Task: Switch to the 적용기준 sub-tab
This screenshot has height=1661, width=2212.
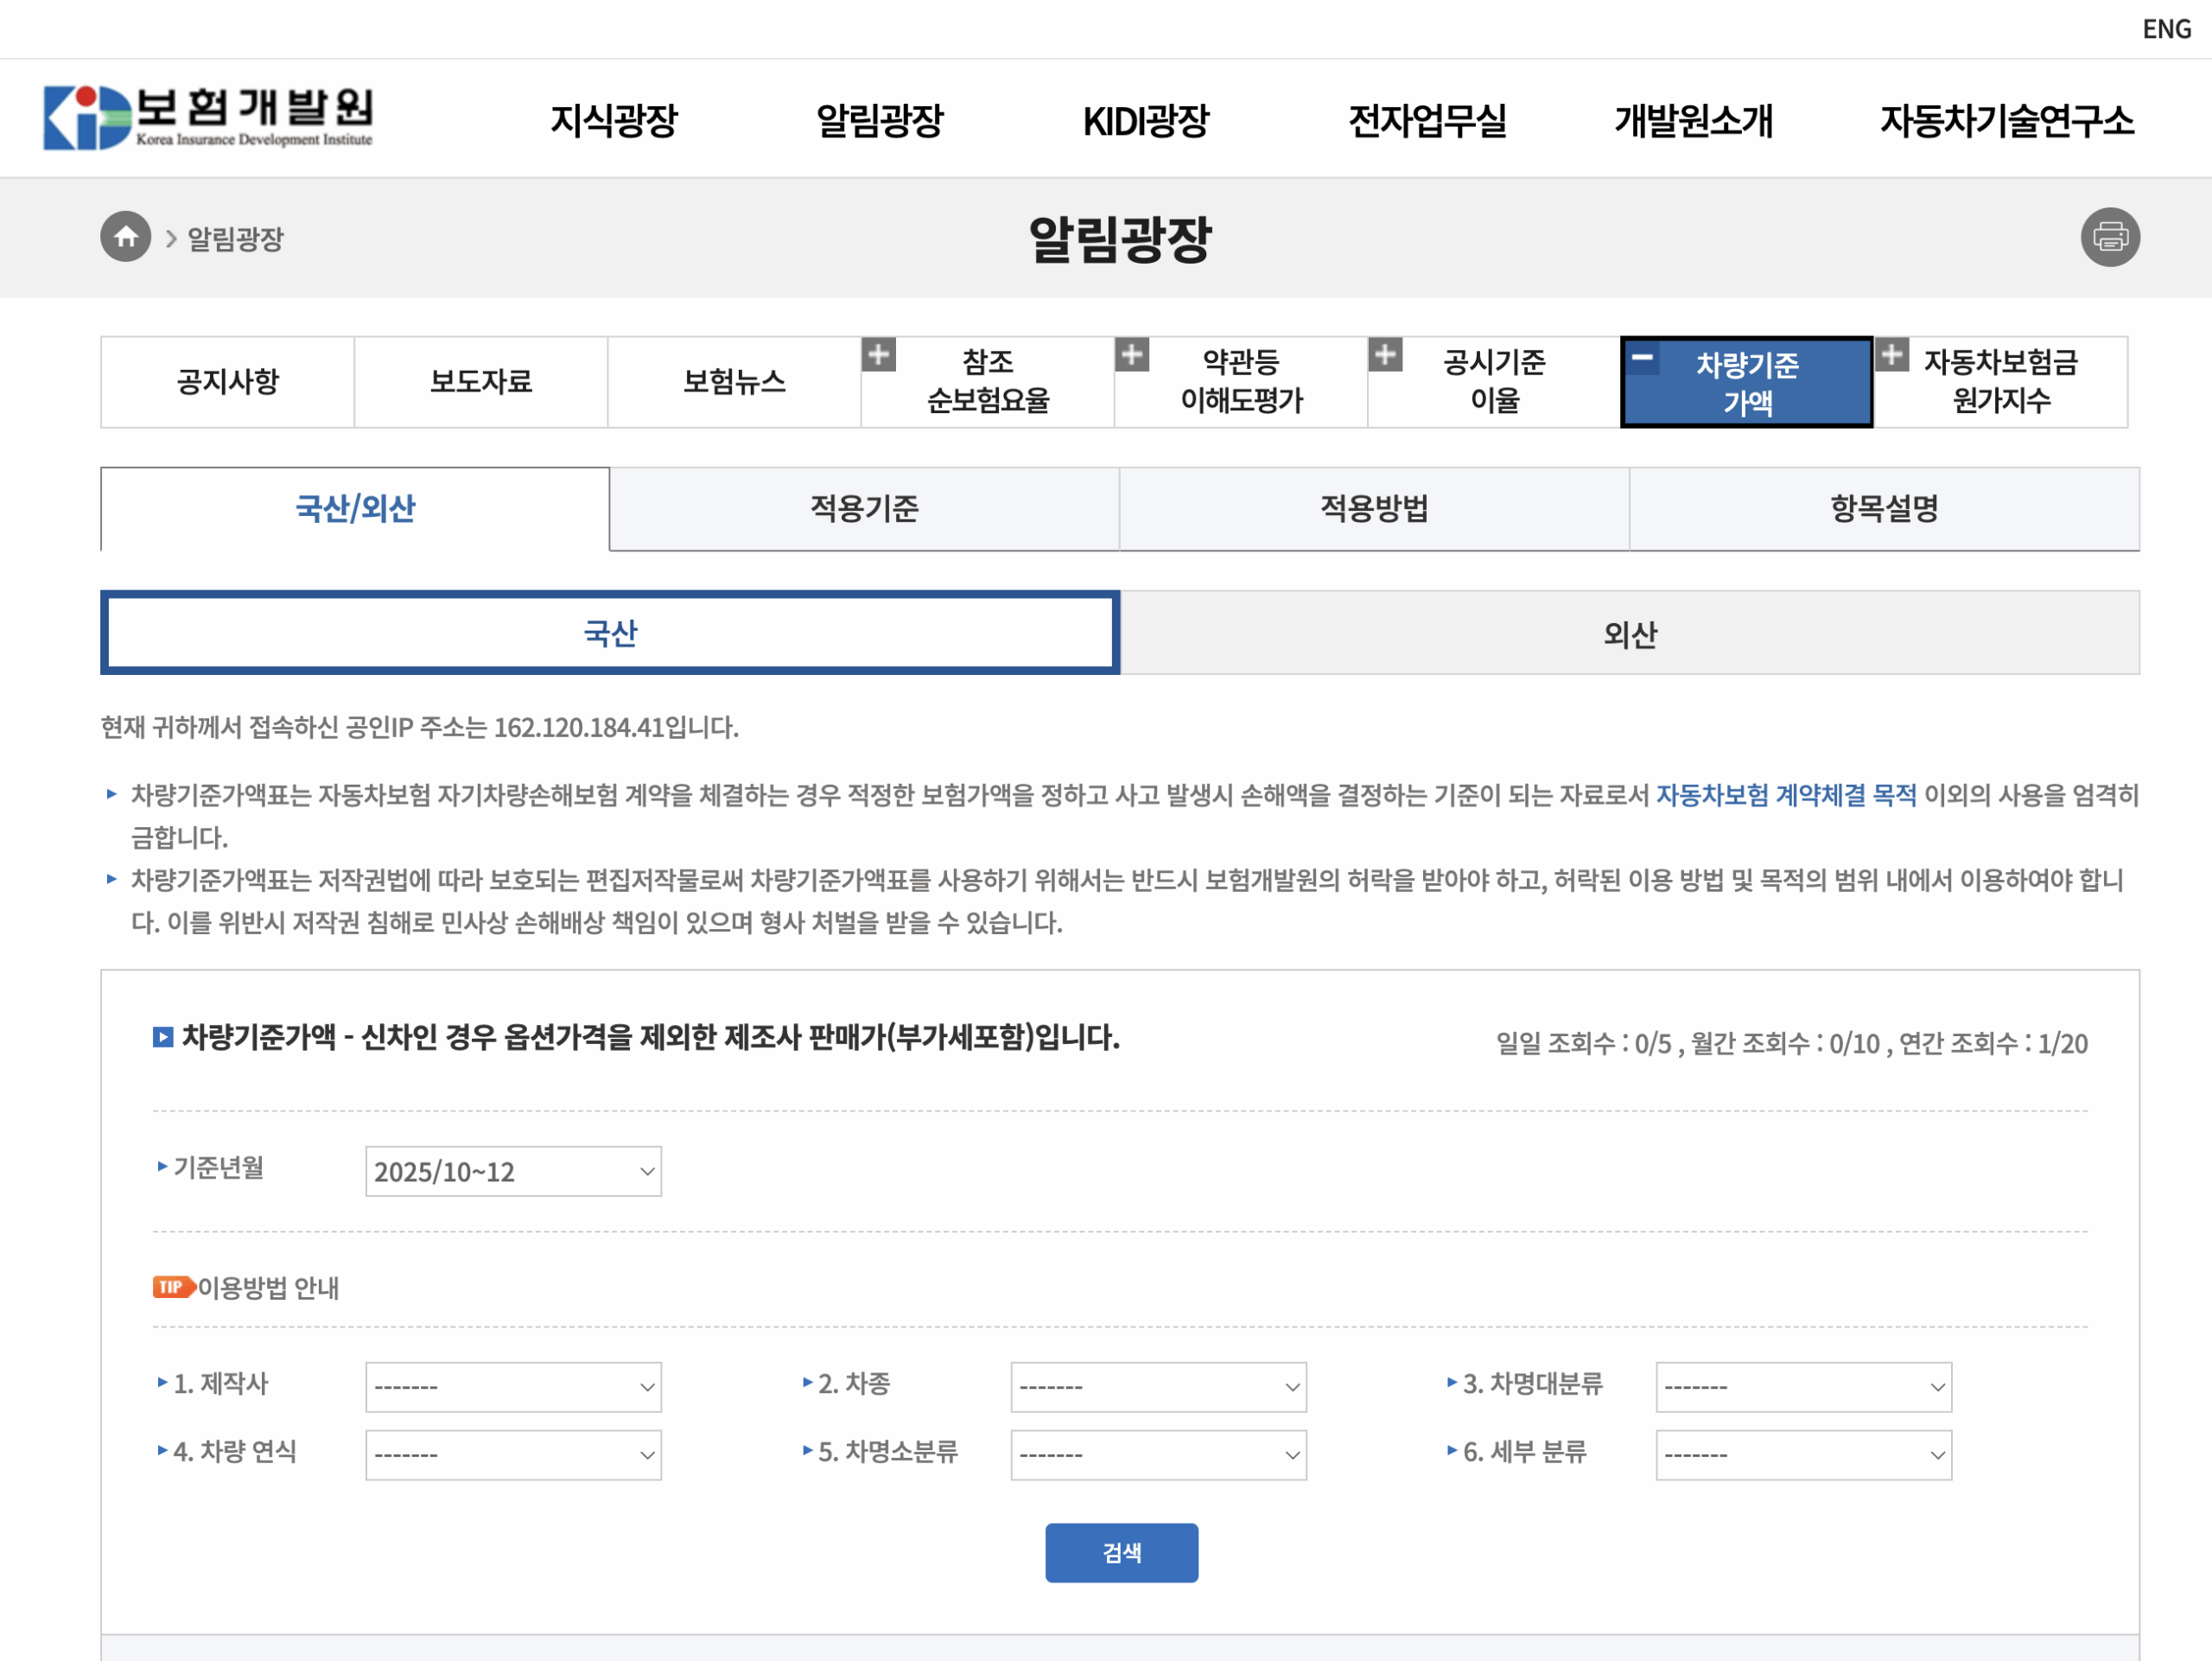Action: point(863,508)
